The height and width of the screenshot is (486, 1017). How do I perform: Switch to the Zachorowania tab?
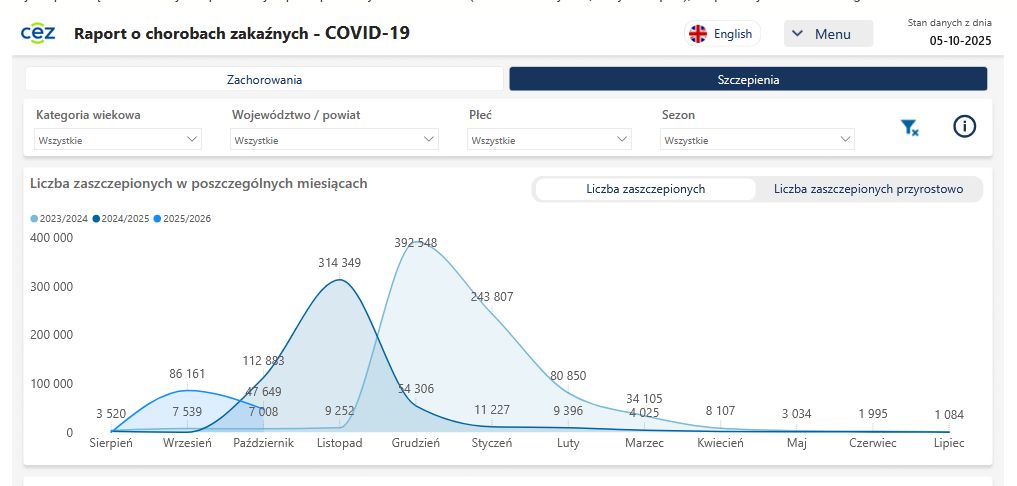265,80
